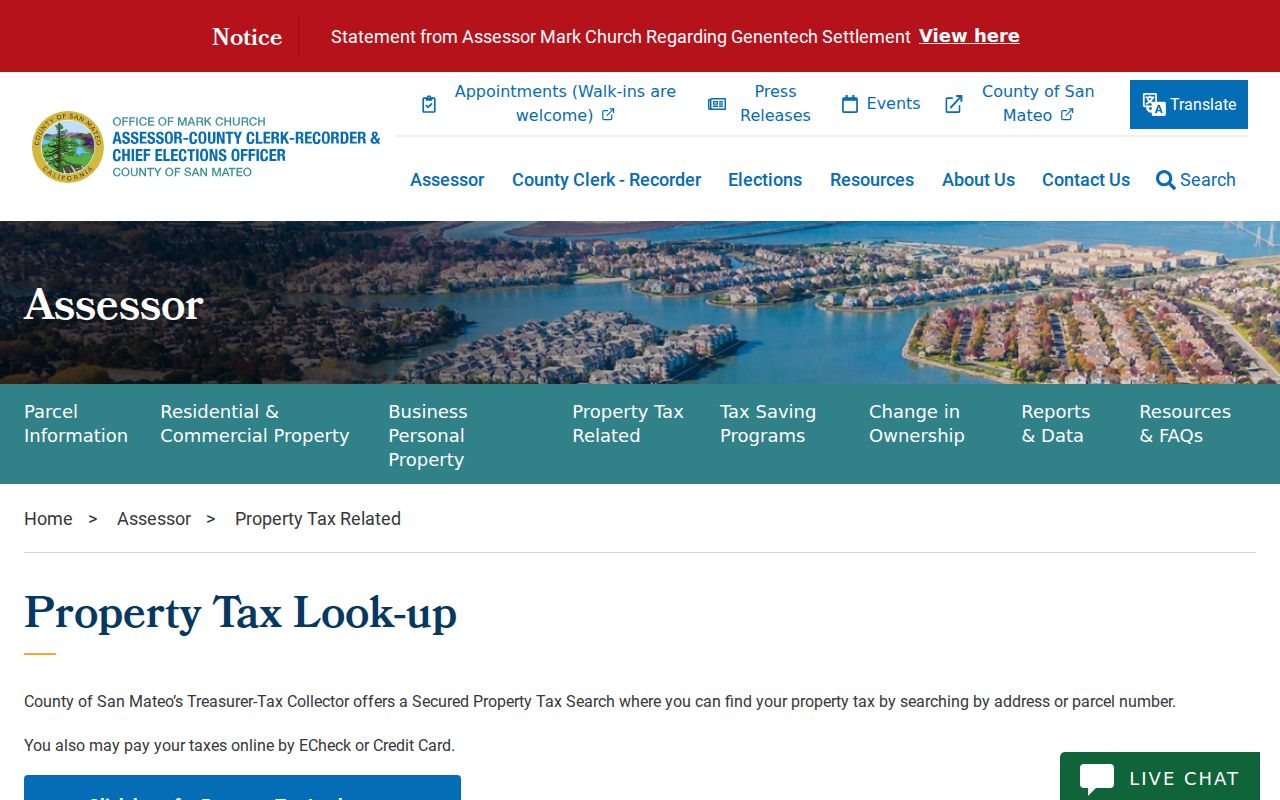Viewport: 1280px width, 800px height.
Task: Click the Translate button
Action: [1189, 105]
